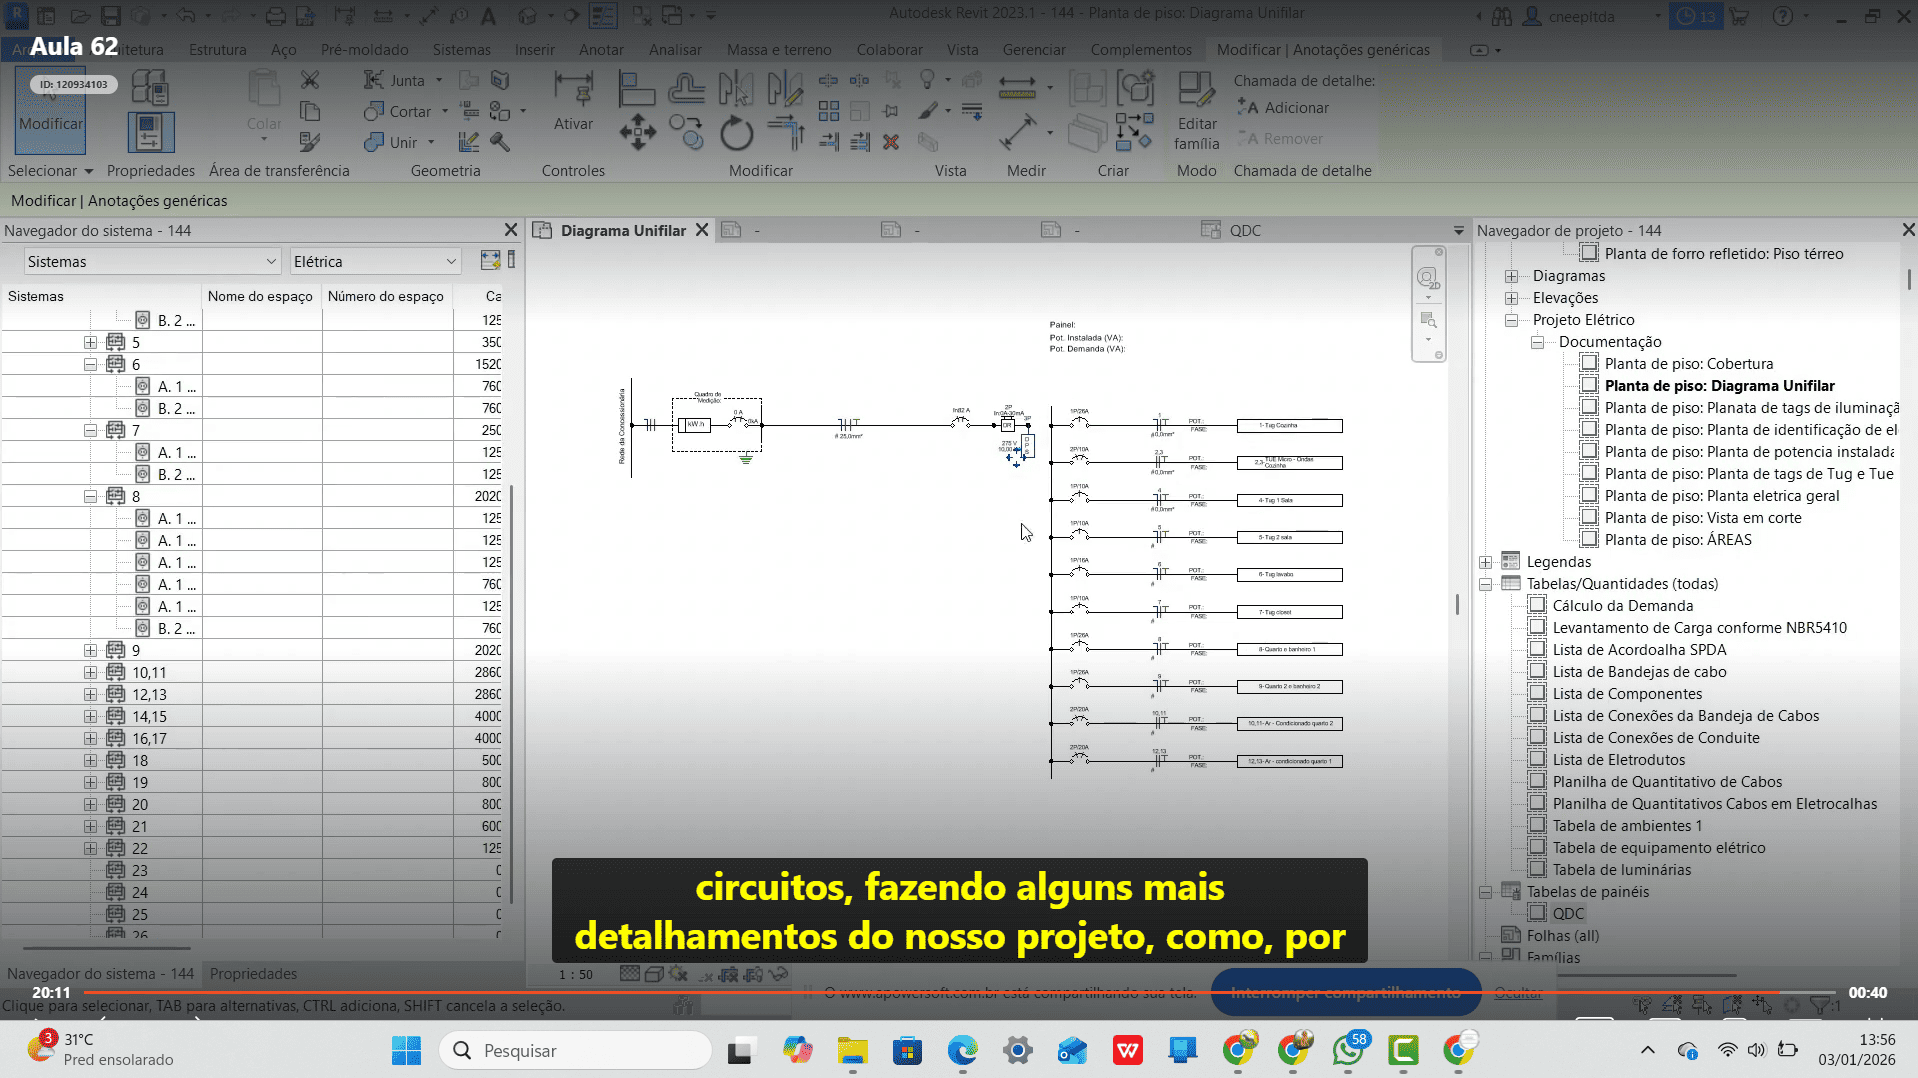
Task: Click the Edit Family (Editar família) button
Action: pos(1196,110)
